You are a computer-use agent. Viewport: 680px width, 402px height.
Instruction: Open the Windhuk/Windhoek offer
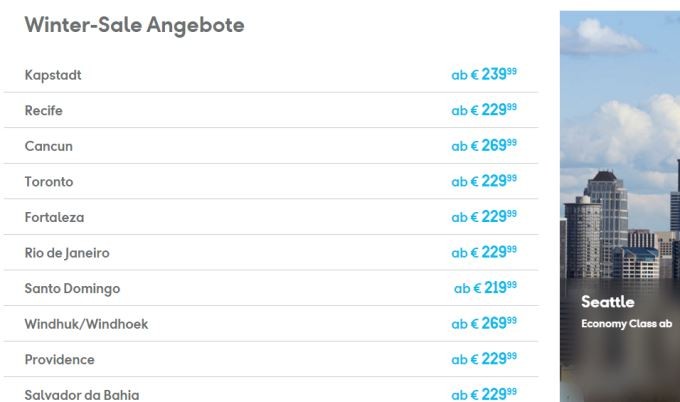point(271,324)
